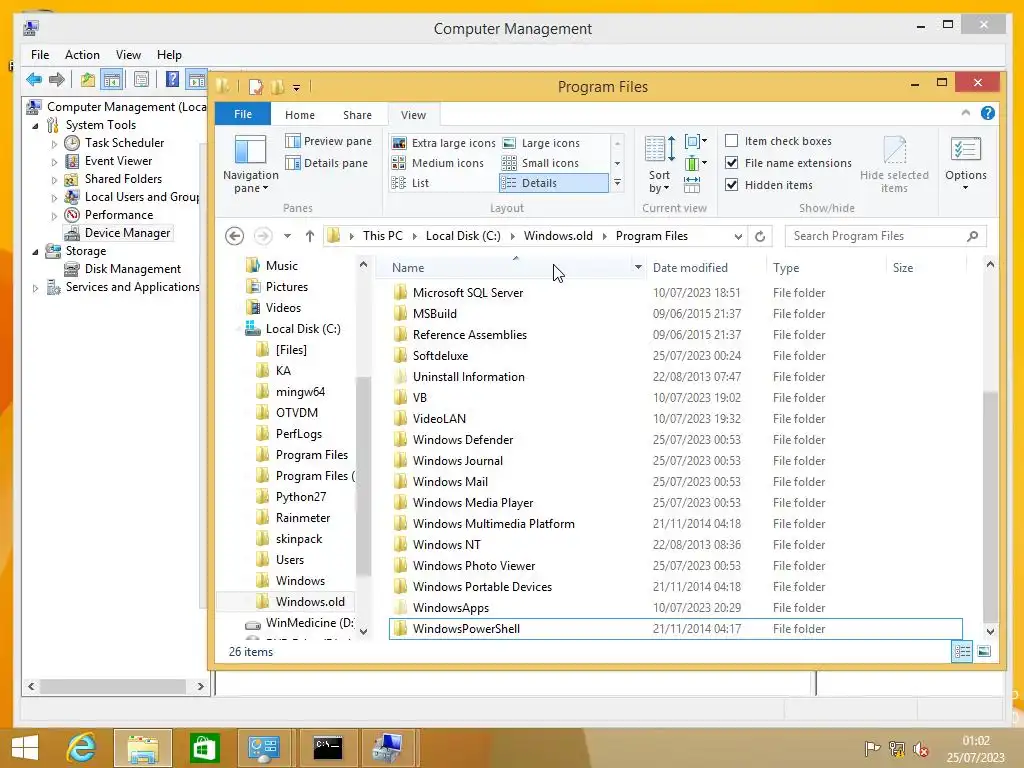The height and width of the screenshot is (768, 1024).
Task: Click Computer Management horizontal scrollbar right arrow
Action: click(x=200, y=686)
